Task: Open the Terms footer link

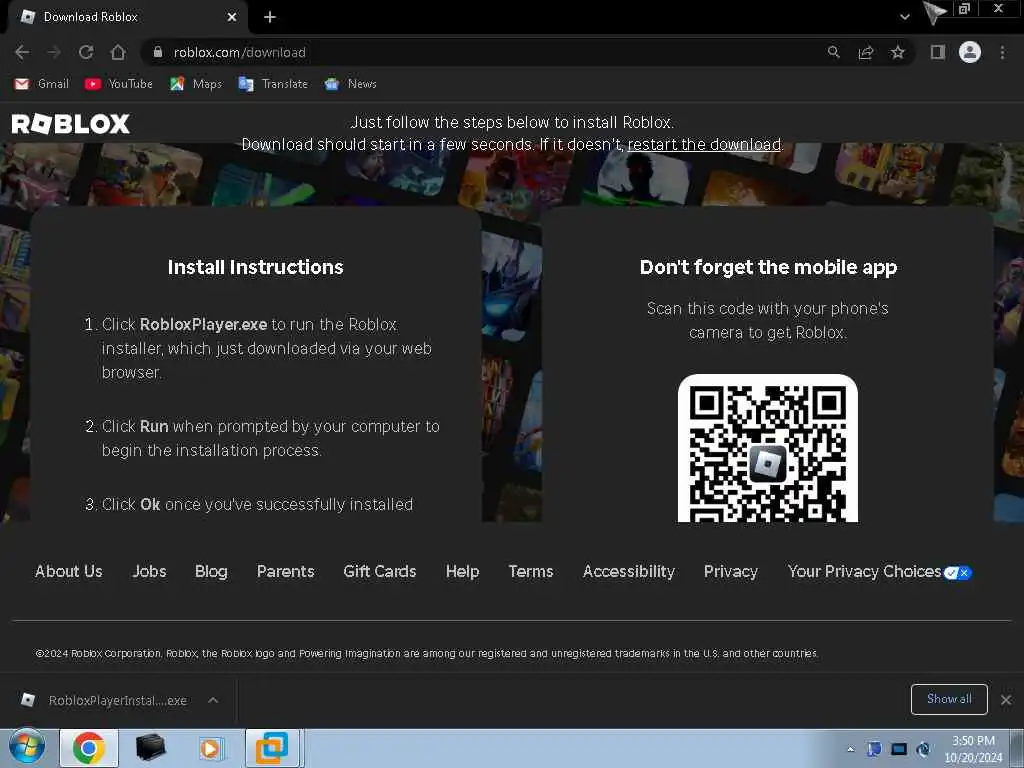Action: coord(531,571)
